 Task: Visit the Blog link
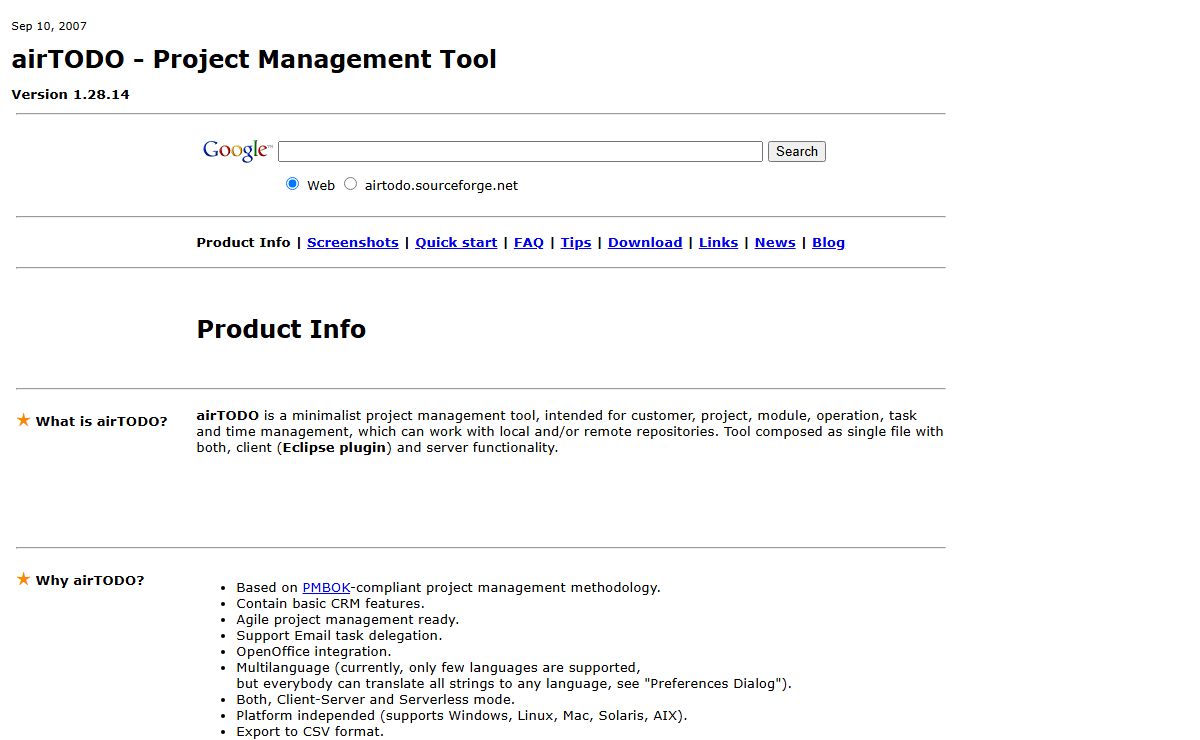click(828, 242)
